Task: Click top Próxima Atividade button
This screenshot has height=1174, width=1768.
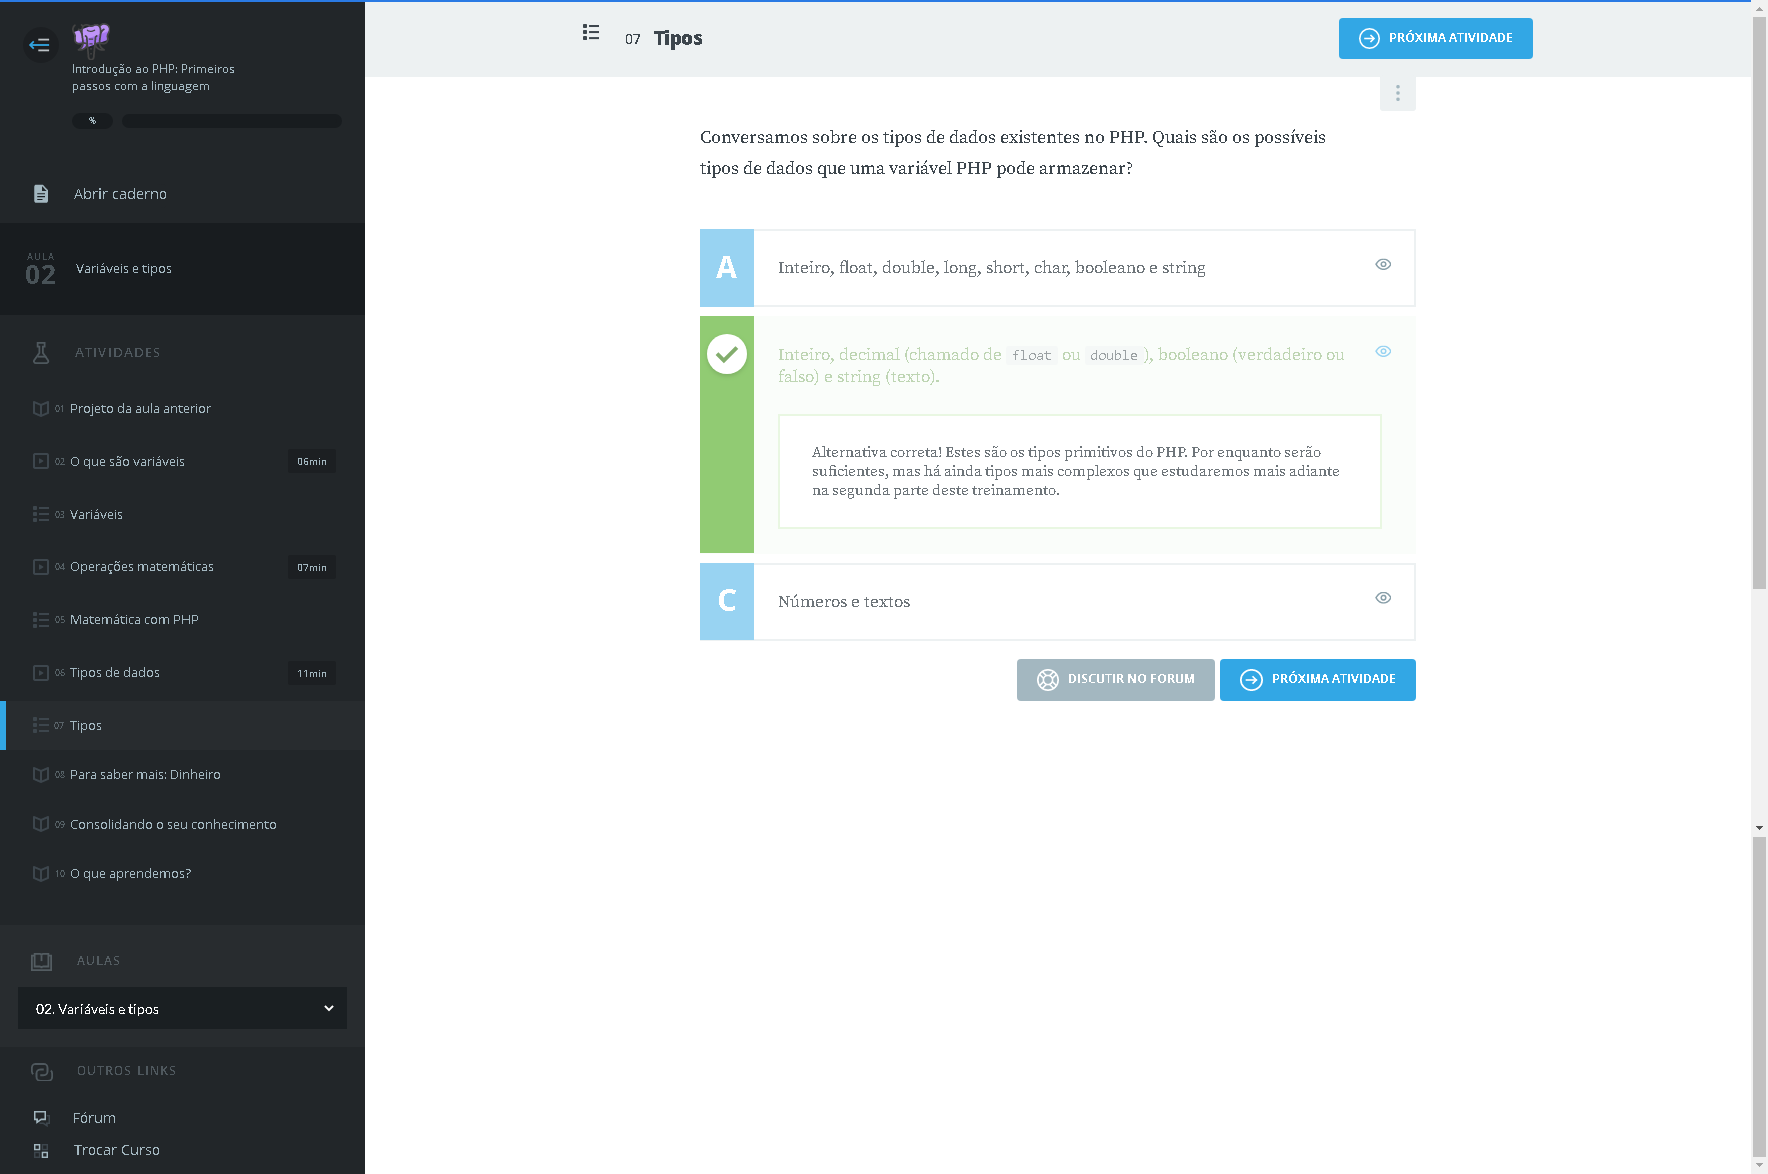Action: (1435, 39)
